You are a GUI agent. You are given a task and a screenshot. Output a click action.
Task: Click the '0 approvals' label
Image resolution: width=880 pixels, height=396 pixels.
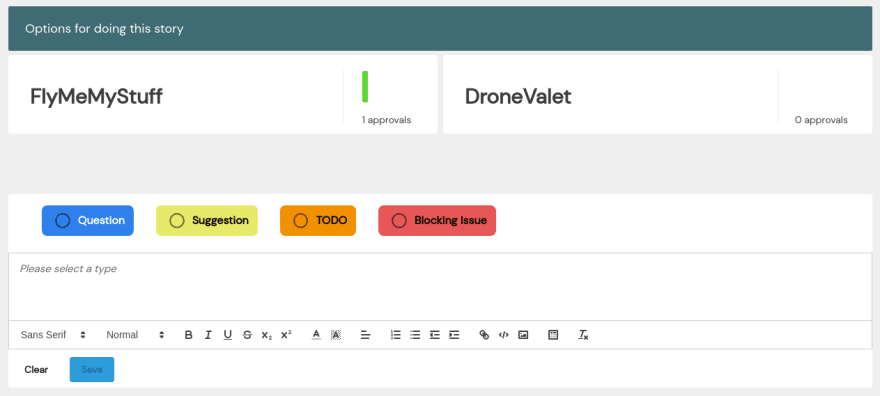coord(821,120)
